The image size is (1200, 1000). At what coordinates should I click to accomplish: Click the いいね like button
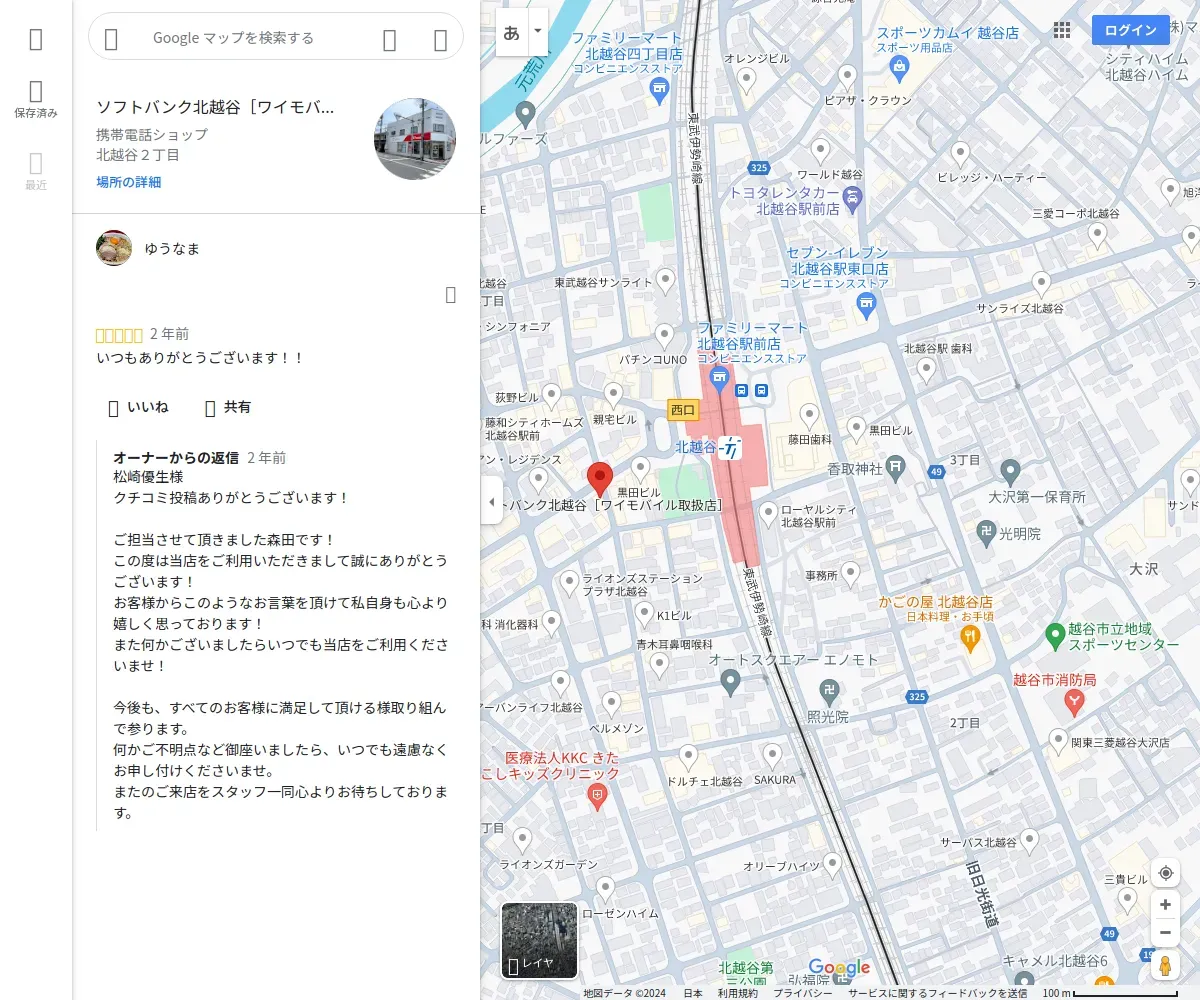(138, 407)
